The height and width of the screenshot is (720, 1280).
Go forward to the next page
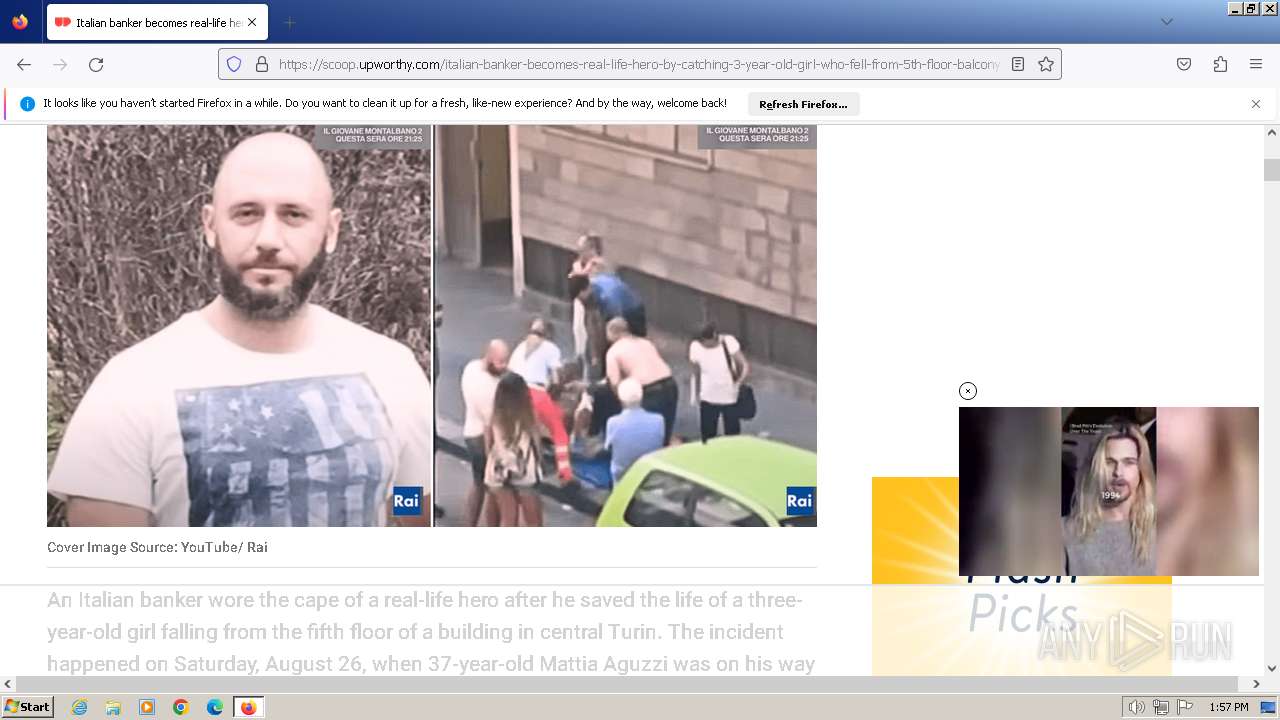(60, 64)
